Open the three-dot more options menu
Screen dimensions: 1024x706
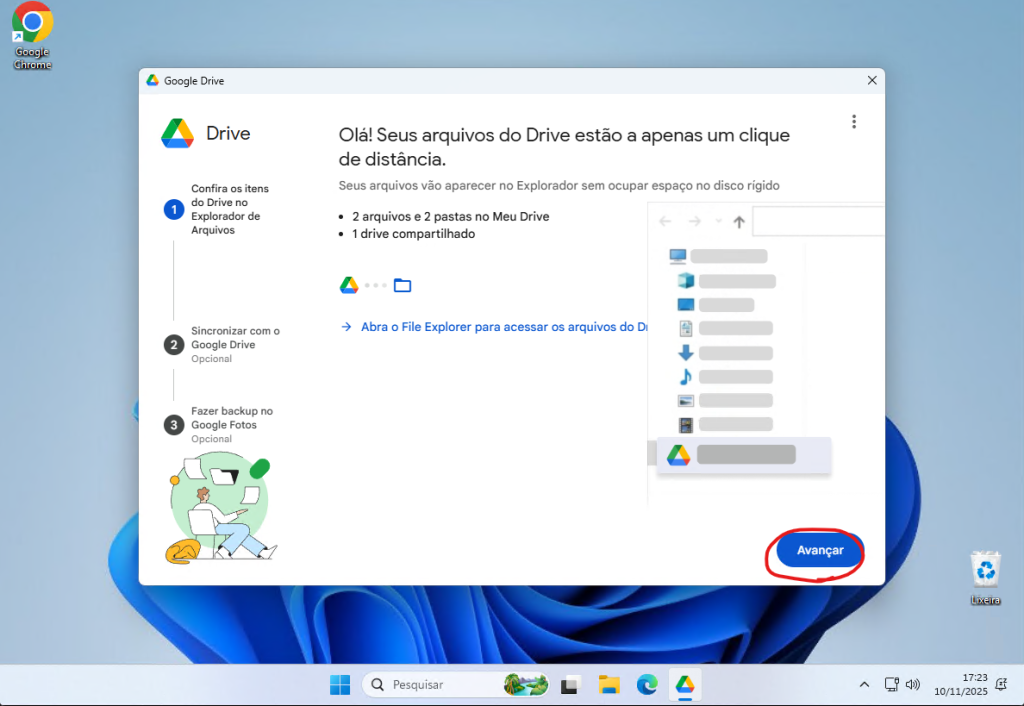tap(853, 122)
